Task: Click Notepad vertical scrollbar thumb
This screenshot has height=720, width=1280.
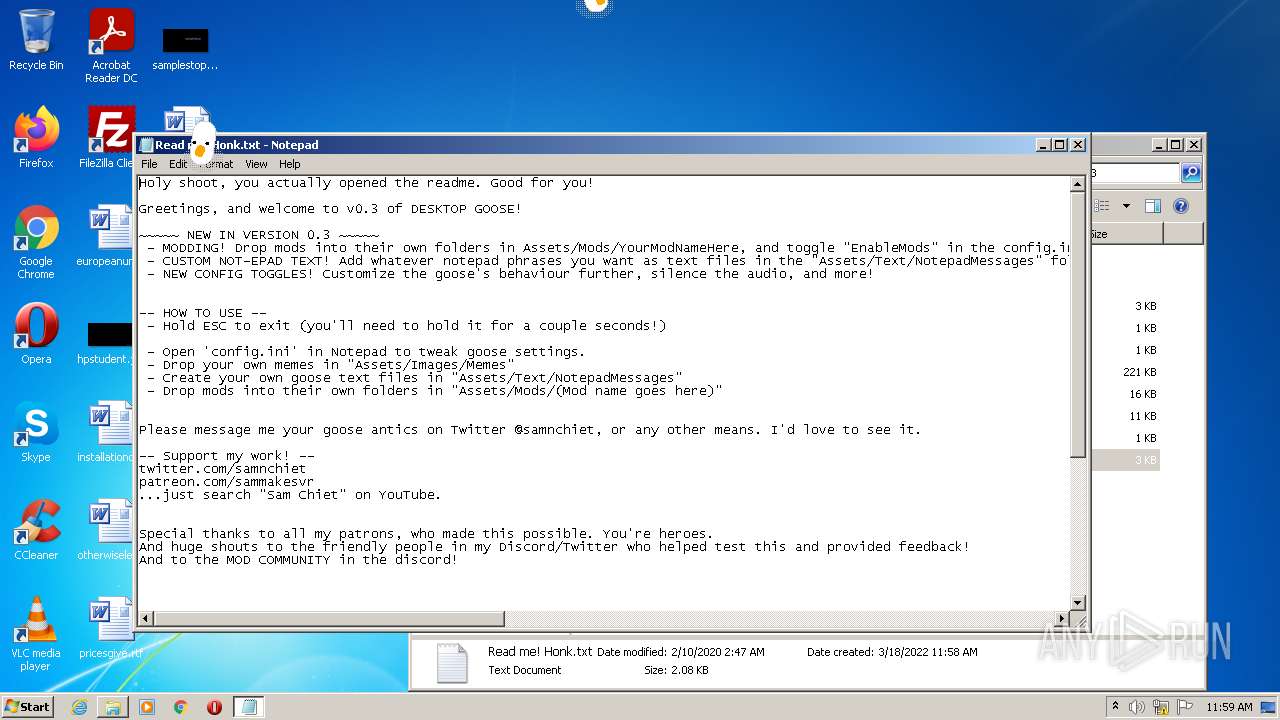Action: click(1078, 325)
